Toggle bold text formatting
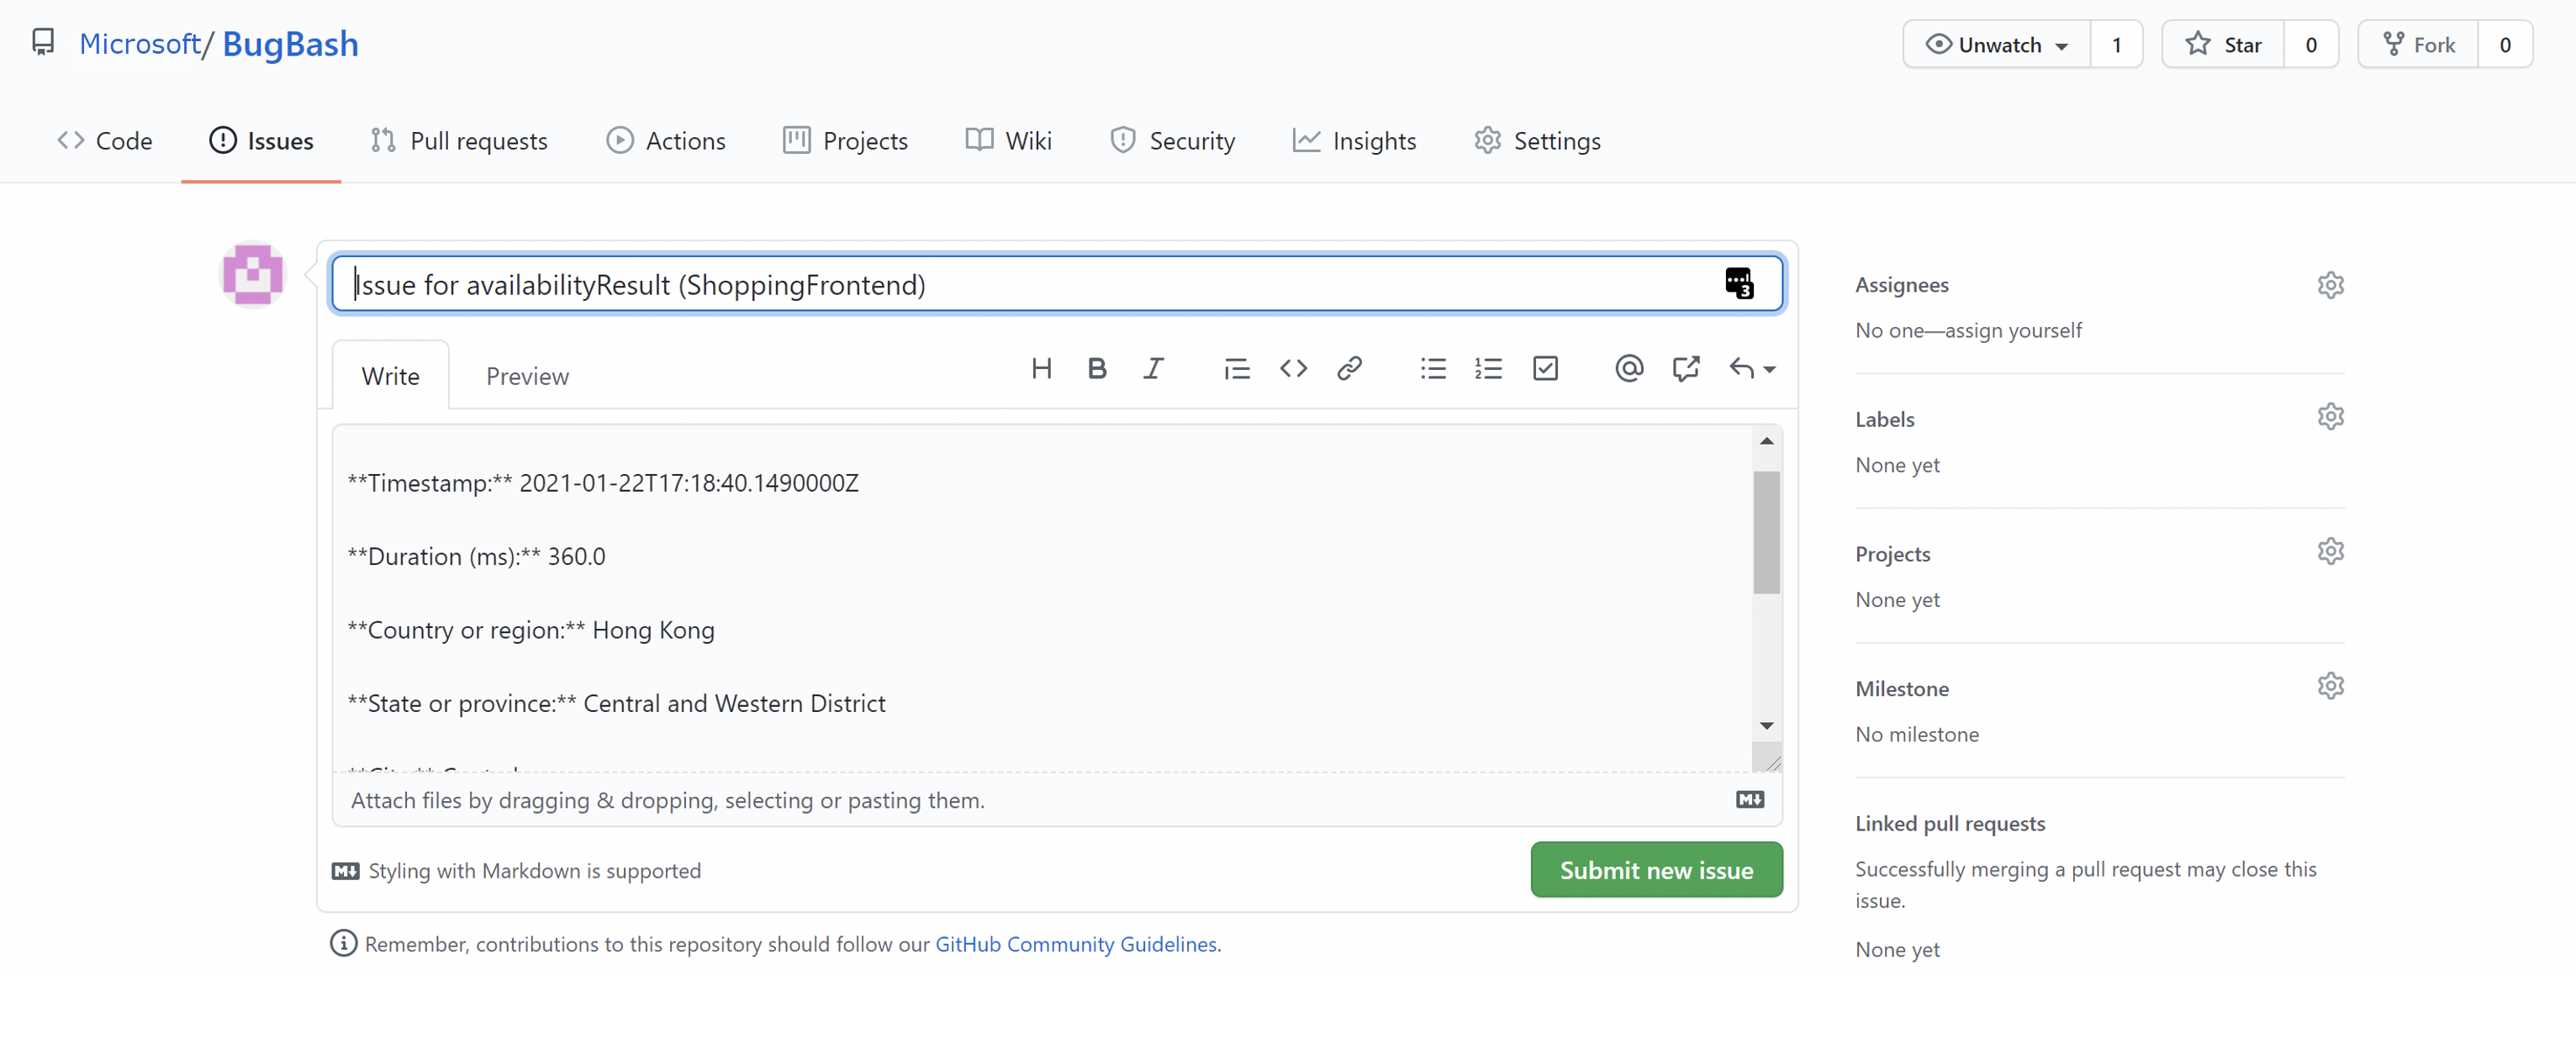 point(1096,369)
